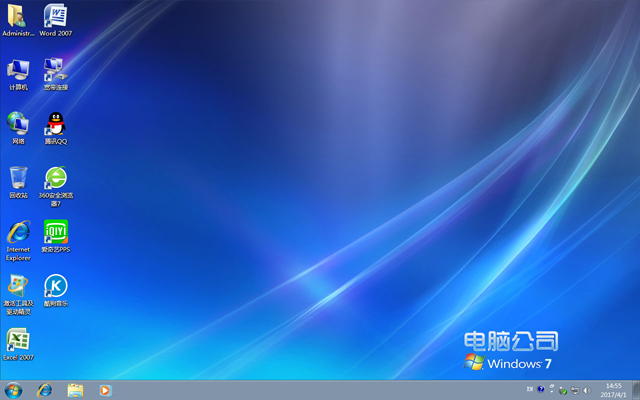Click the EN input language indicator
The width and height of the screenshot is (640, 400).
click(529, 389)
